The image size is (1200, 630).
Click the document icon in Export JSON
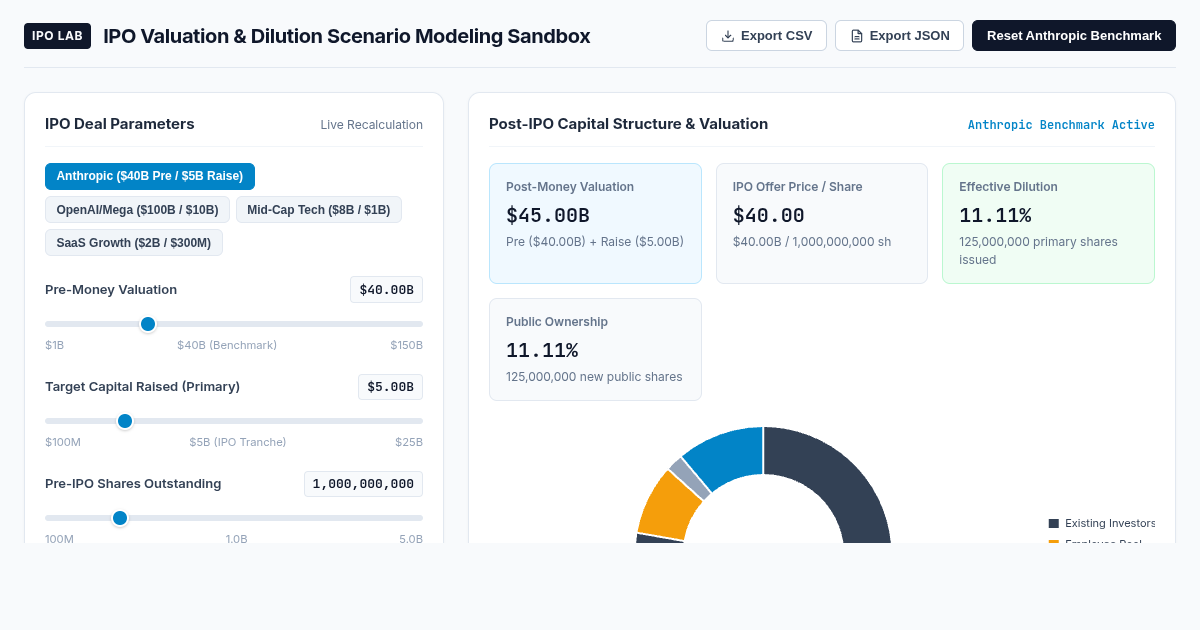coord(857,36)
